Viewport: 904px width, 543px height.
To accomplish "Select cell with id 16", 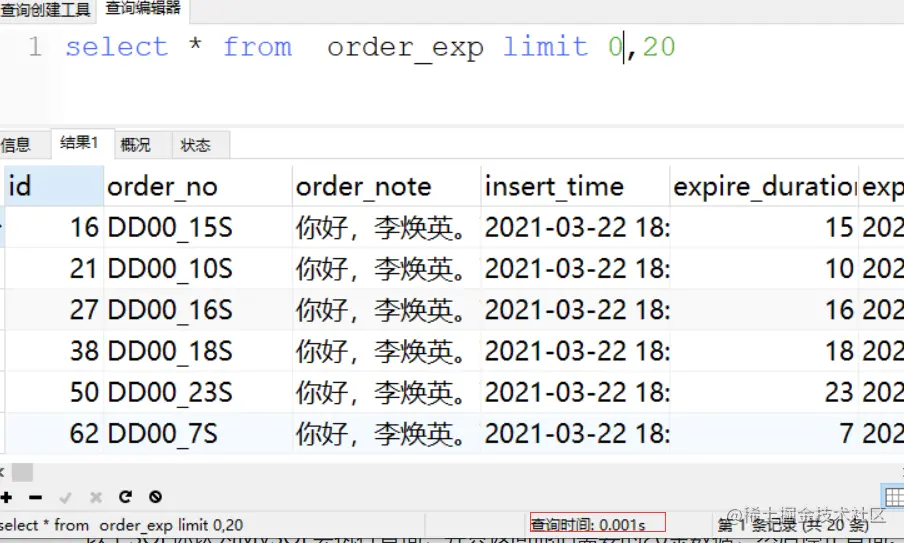I will point(54,227).
